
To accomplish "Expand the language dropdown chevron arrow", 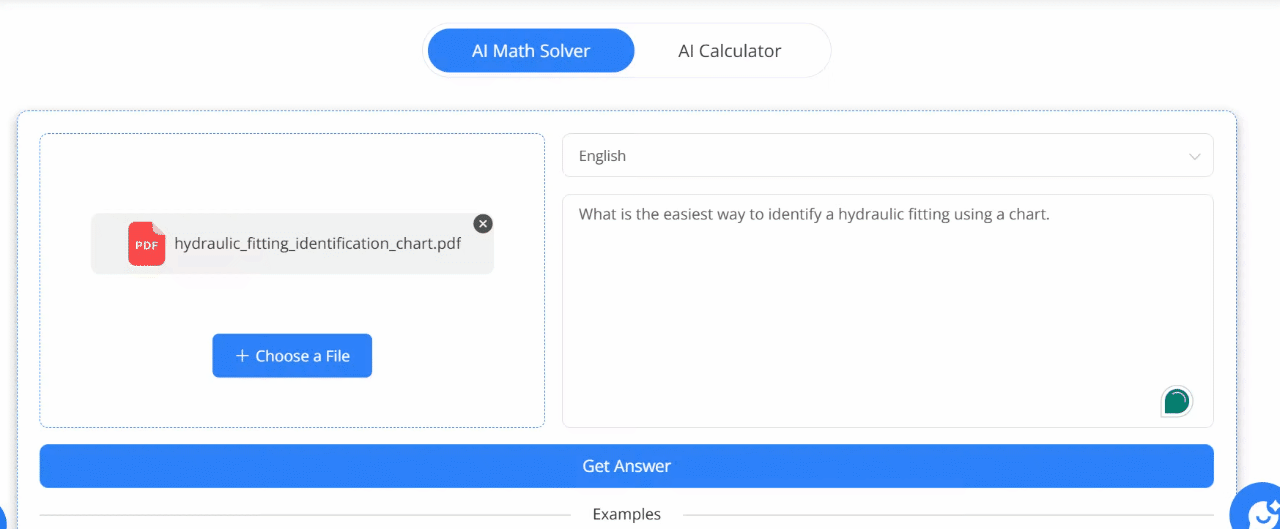I will [x=1194, y=157].
